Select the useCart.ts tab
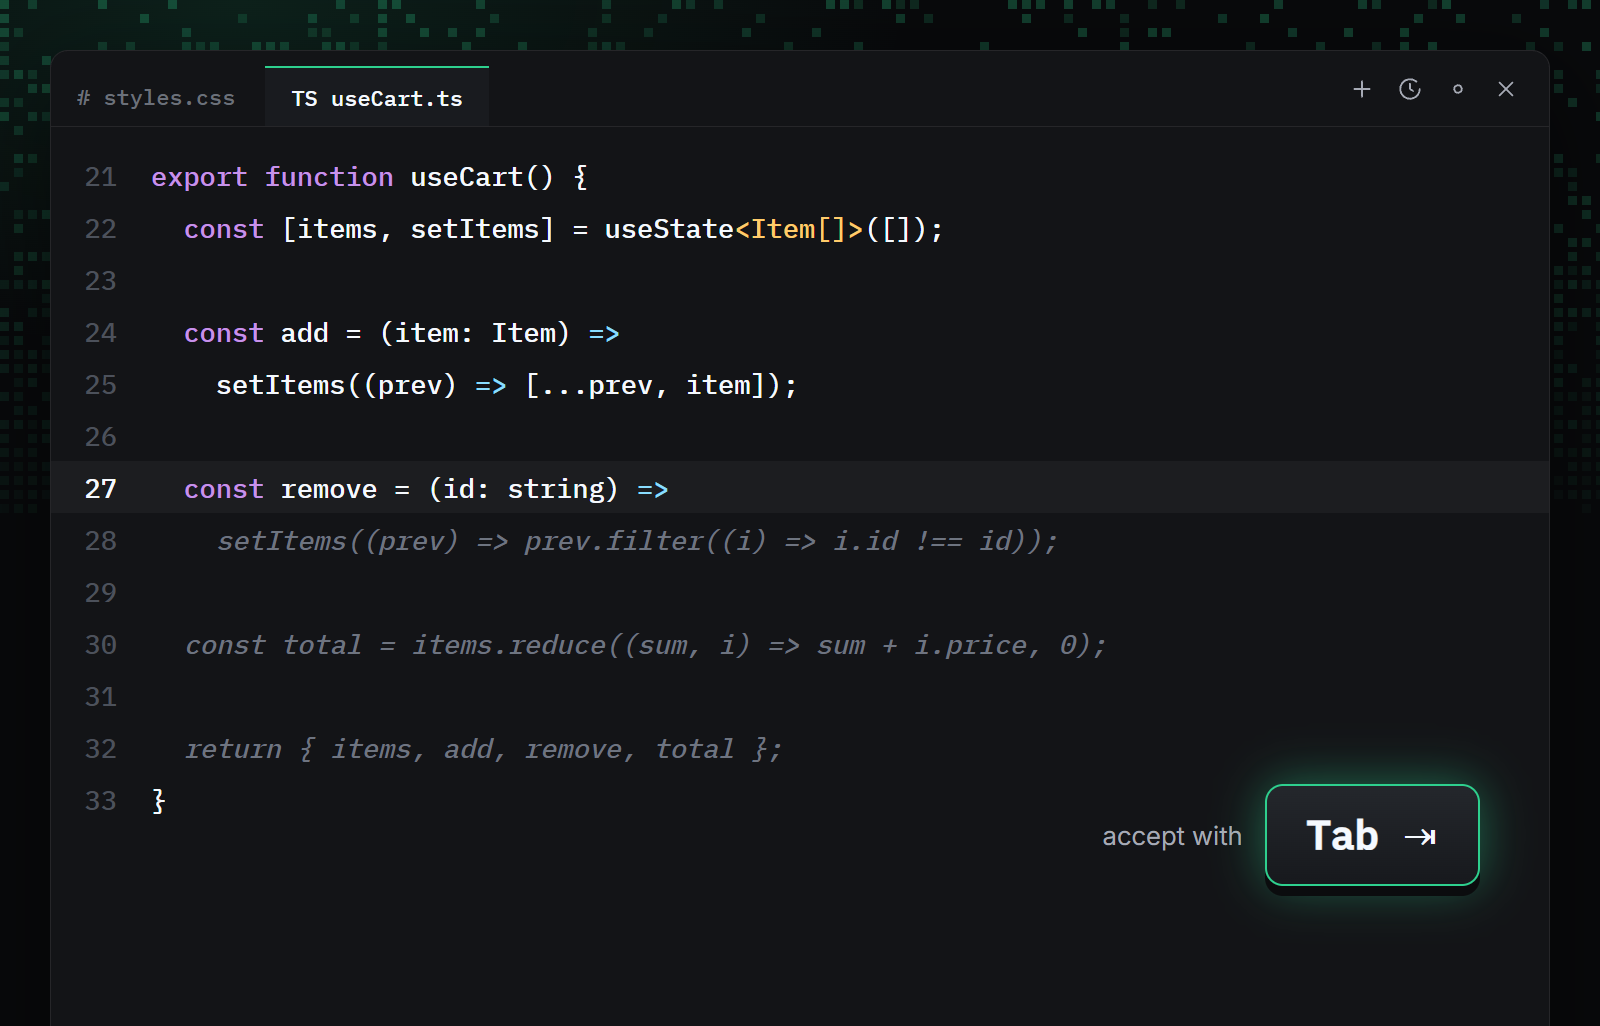This screenshot has height=1026, width=1600. [377, 98]
